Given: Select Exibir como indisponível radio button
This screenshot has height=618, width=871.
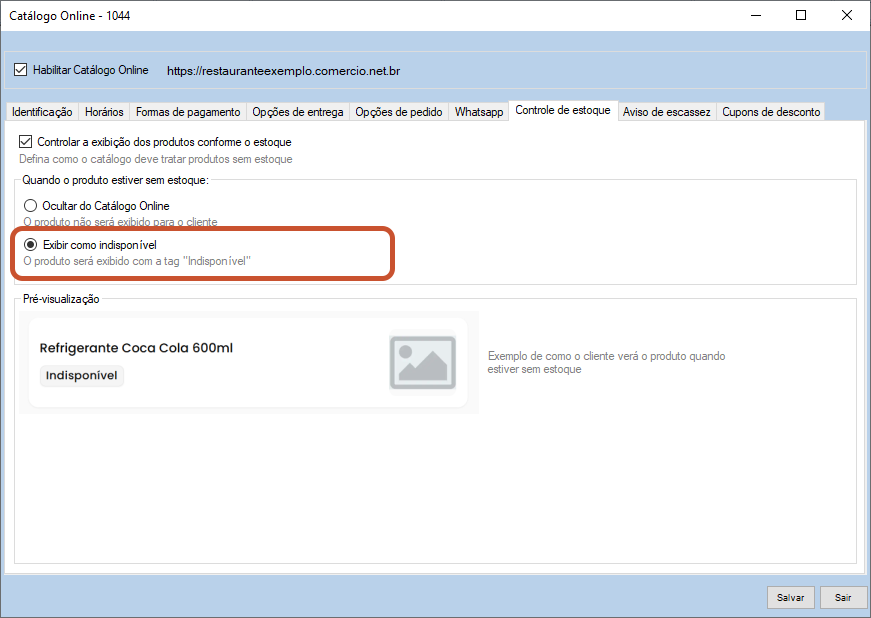Looking at the screenshot, I should pyautogui.click(x=31, y=245).
